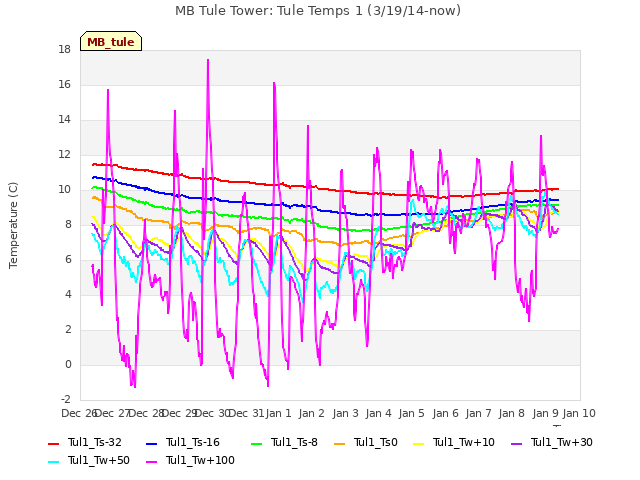Click the -2 y-axis tick label
This screenshot has height=480, width=640.
click(x=66, y=399)
